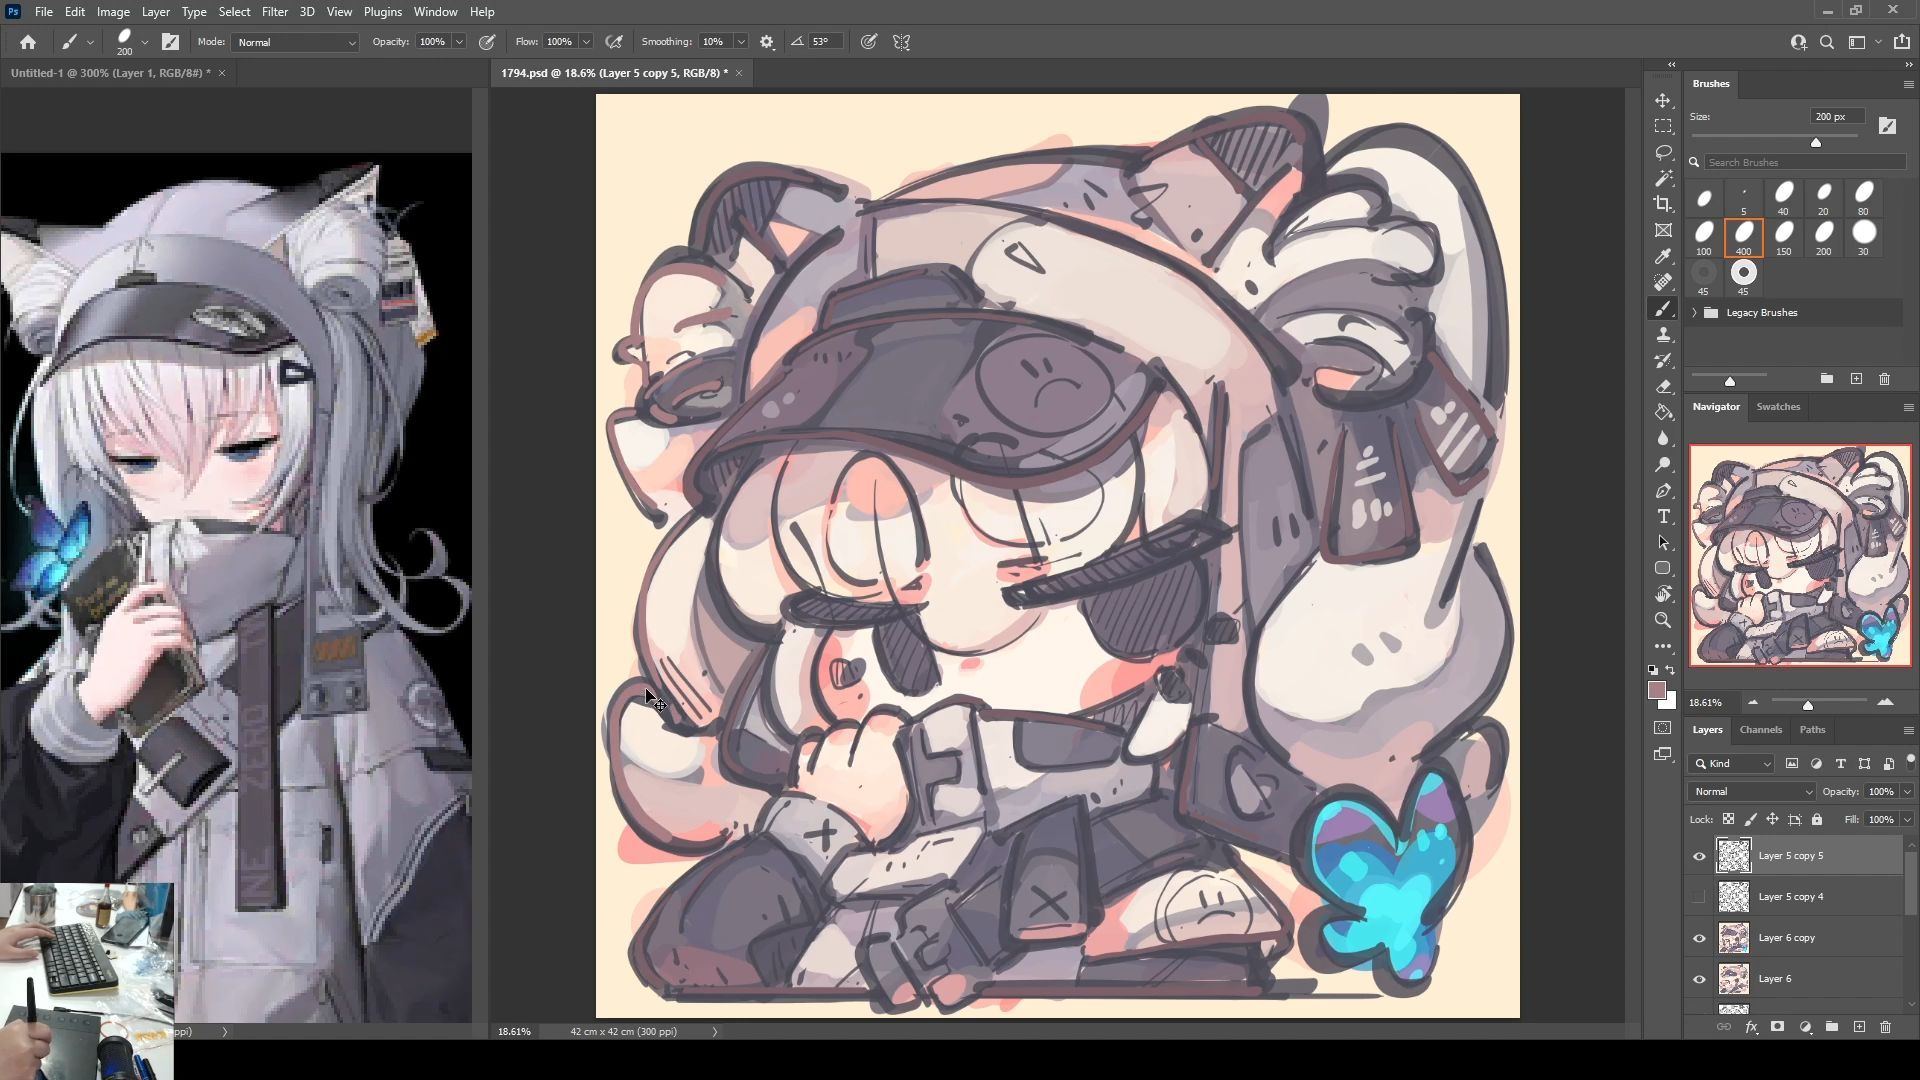Open smoothing options gear

[767, 42]
